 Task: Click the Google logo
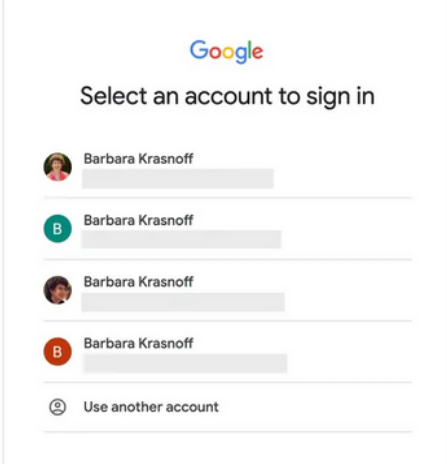(x=227, y=51)
